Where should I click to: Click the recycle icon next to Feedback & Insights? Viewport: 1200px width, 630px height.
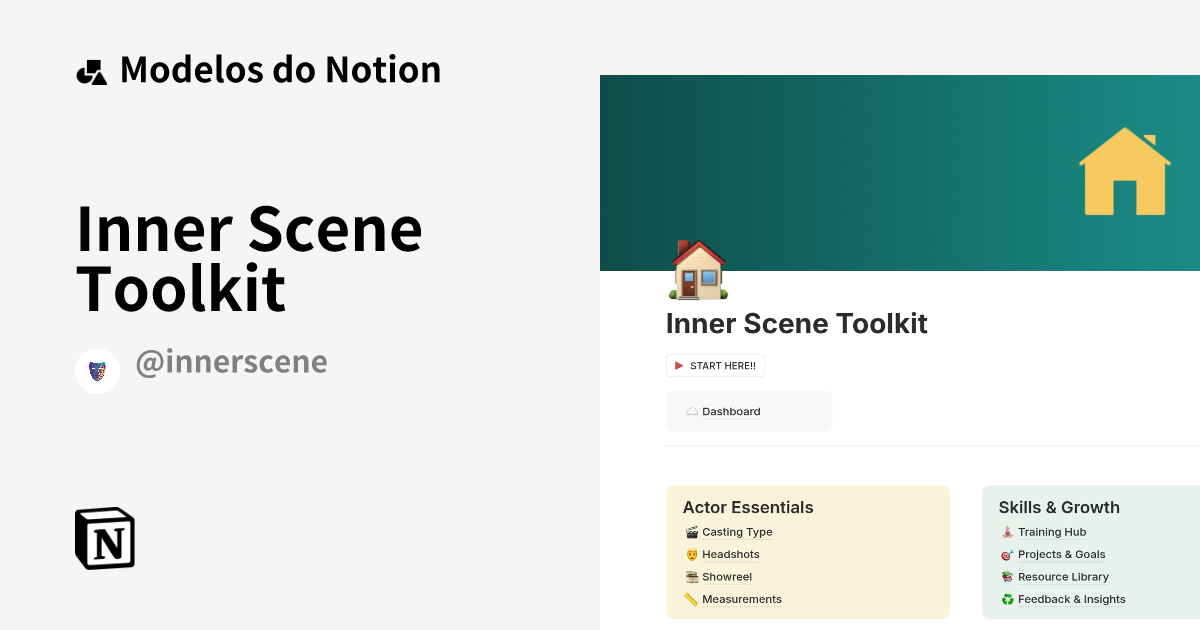coord(1006,599)
